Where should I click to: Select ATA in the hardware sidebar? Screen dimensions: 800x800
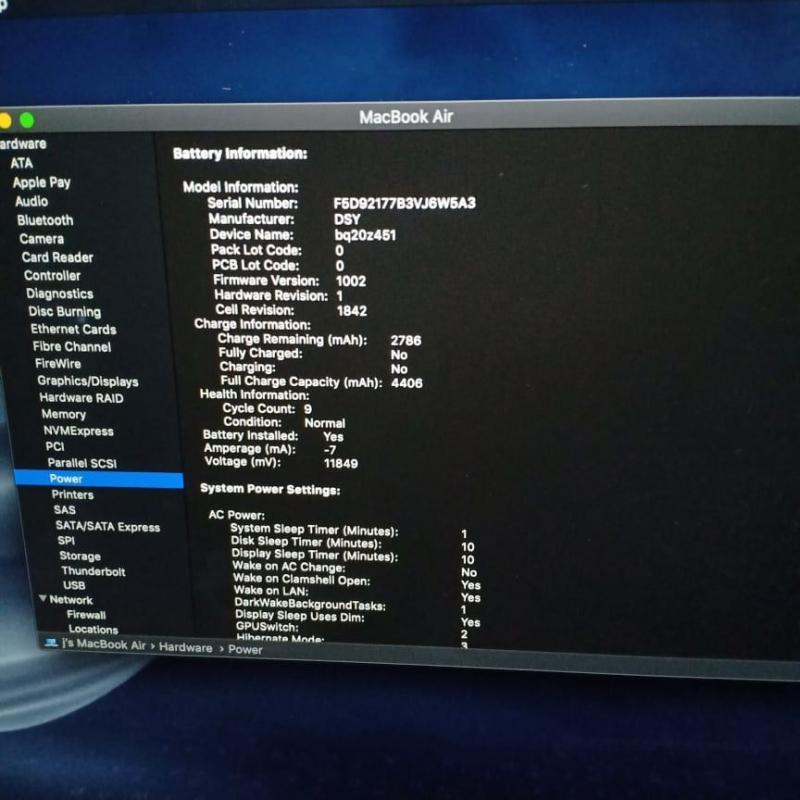point(21,163)
